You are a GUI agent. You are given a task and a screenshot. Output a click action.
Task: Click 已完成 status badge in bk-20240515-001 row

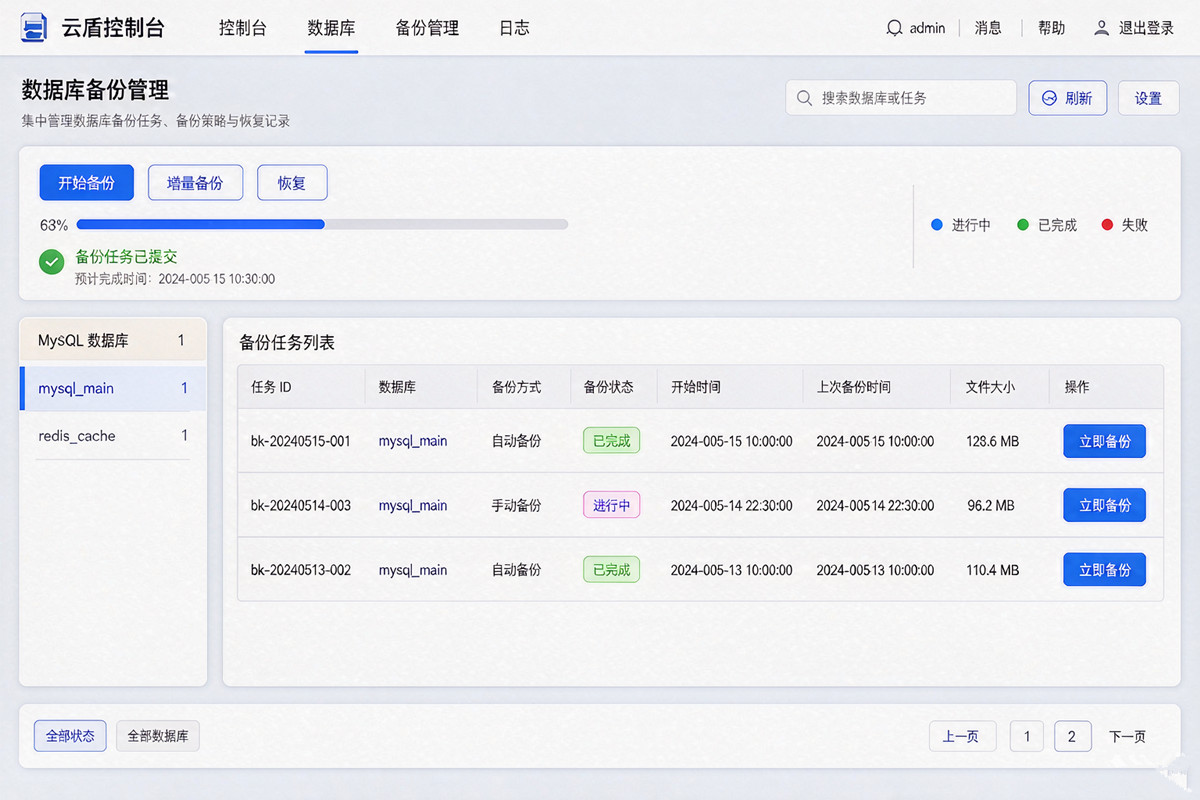611,441
